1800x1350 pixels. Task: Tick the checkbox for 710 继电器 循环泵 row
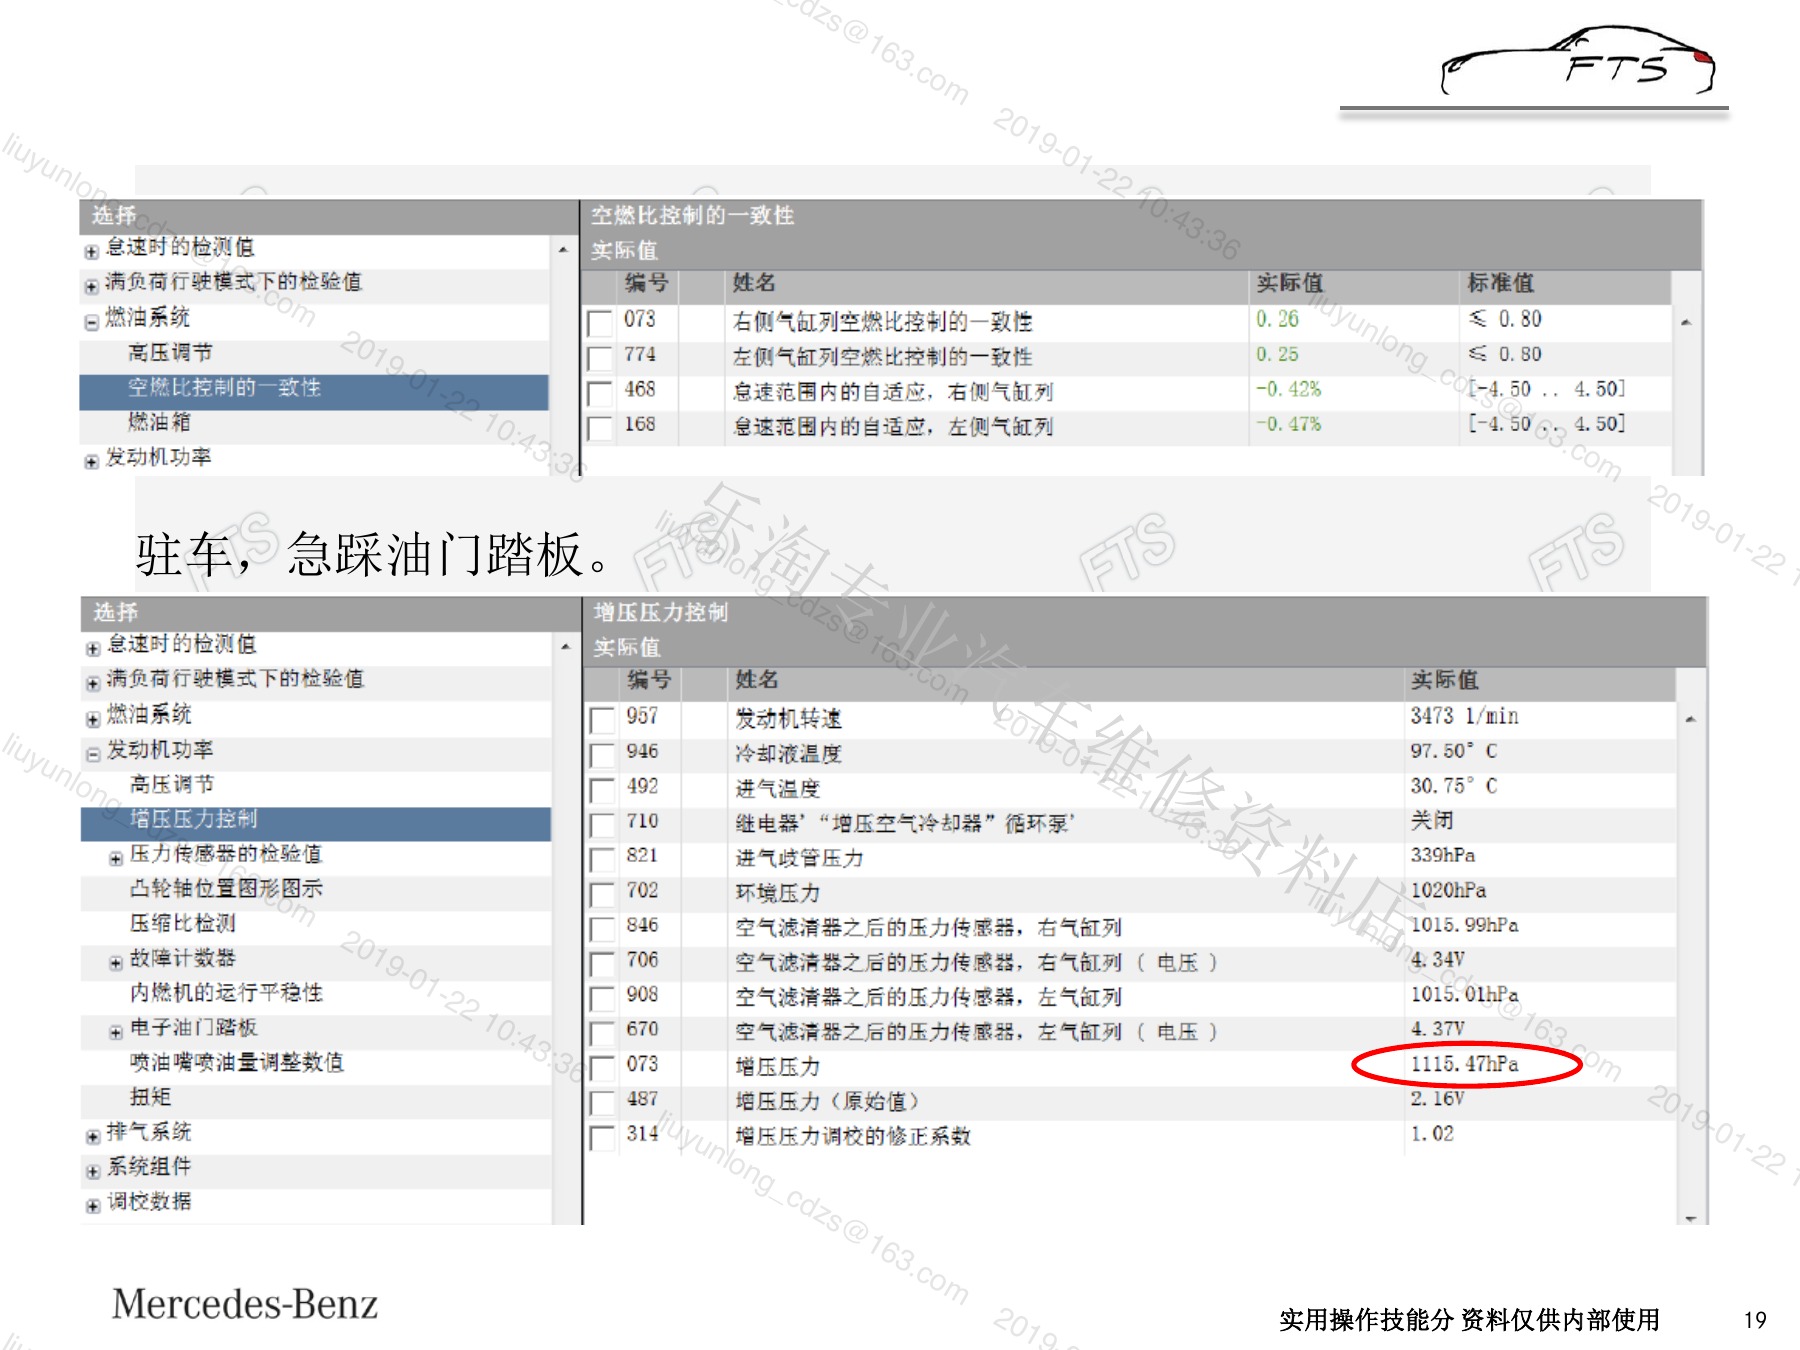point(603,825)
